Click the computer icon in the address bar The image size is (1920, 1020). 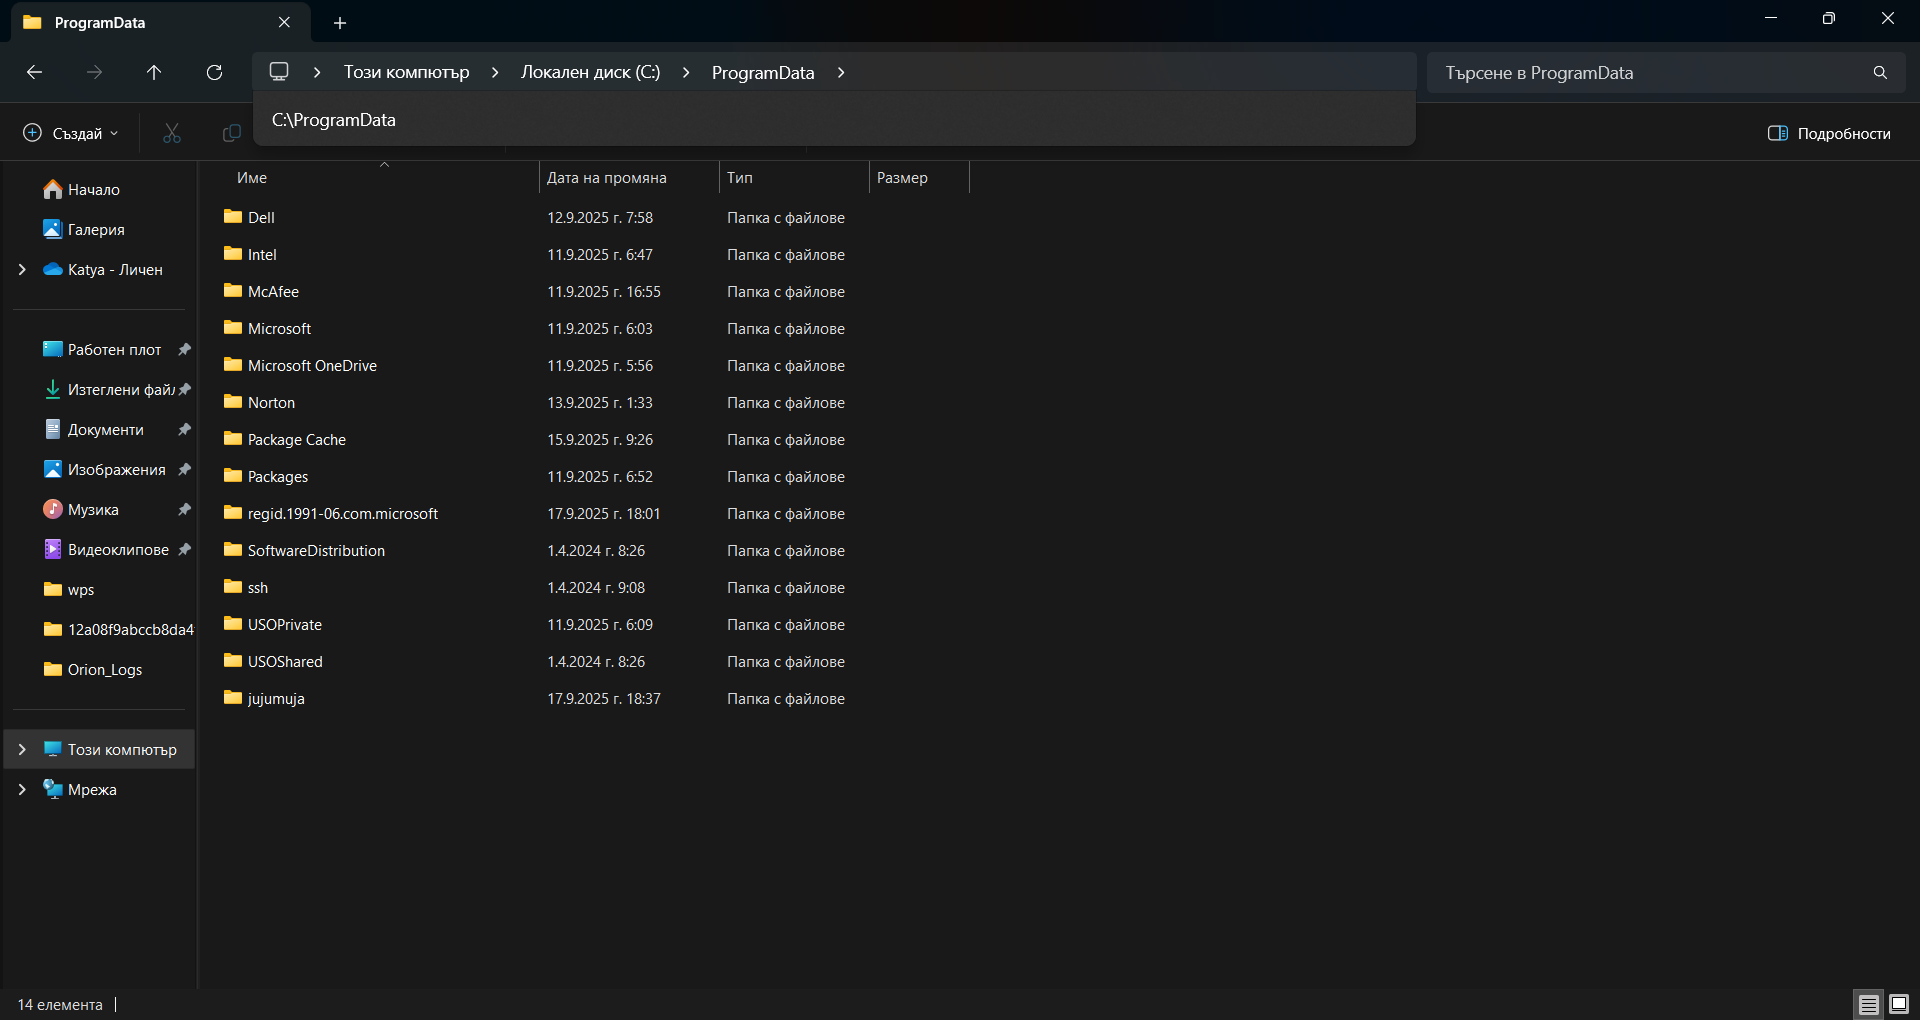(279, 72)
